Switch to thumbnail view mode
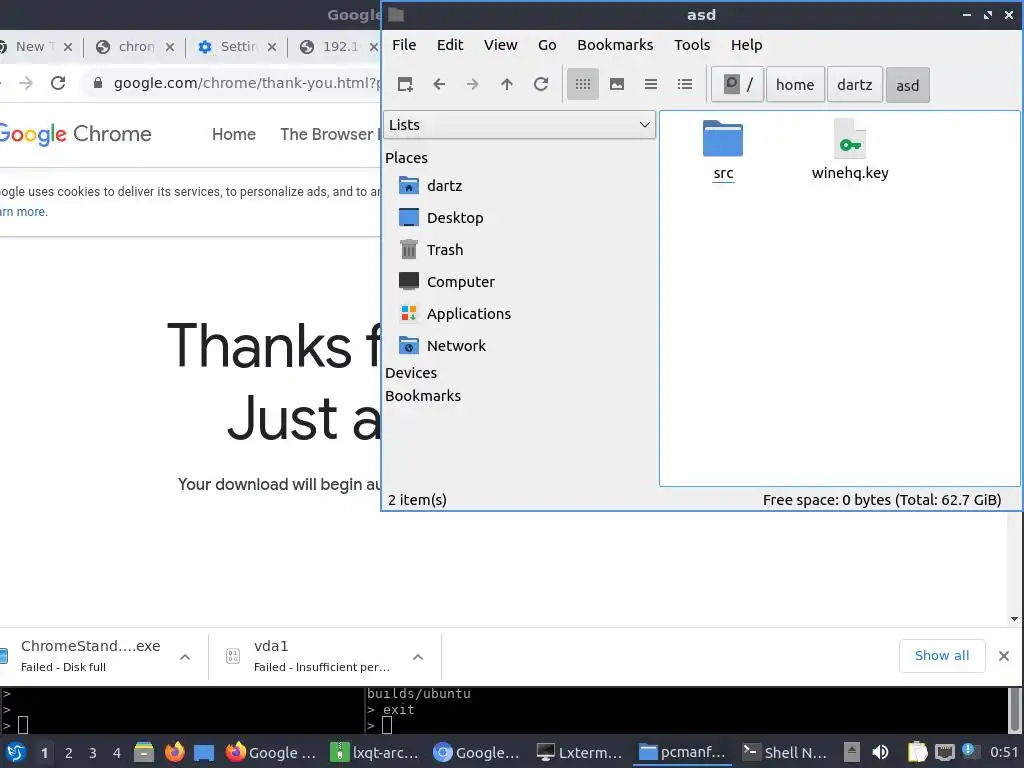This screenshot has height=768, width=1024. [x=616, y=84]
